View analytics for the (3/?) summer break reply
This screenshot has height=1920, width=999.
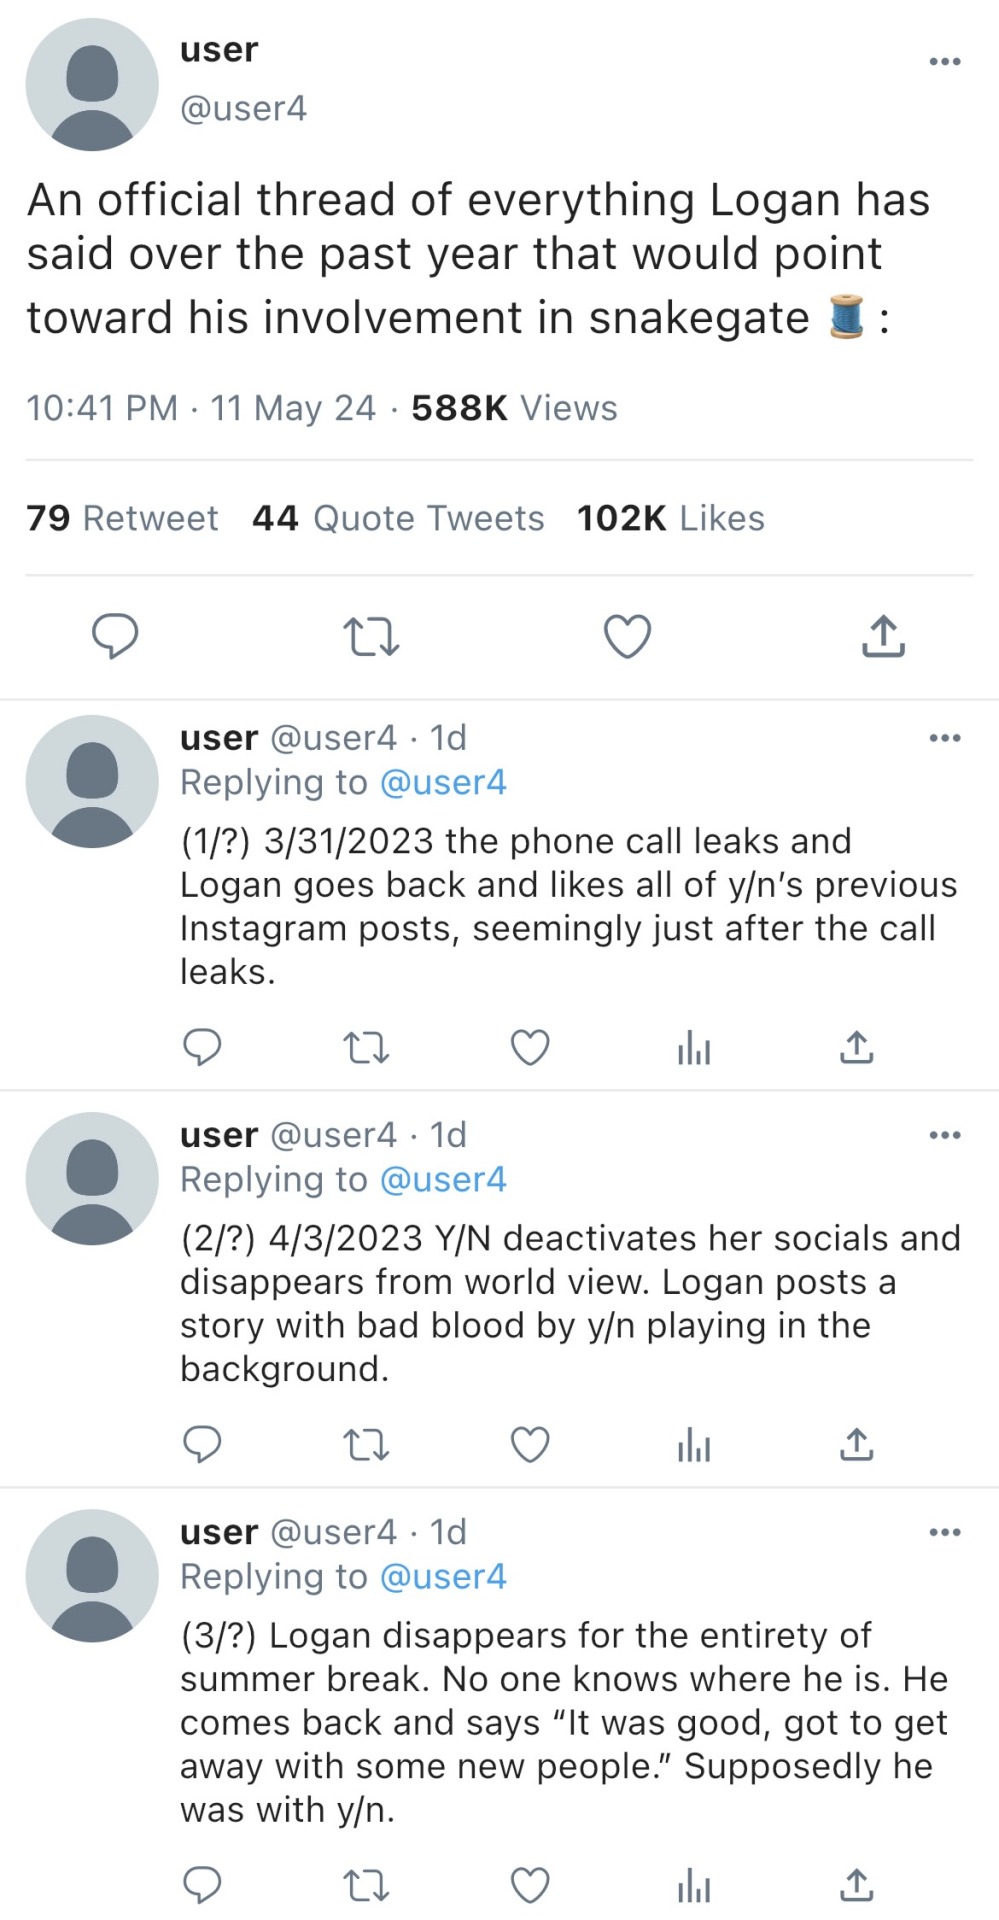694,1887
